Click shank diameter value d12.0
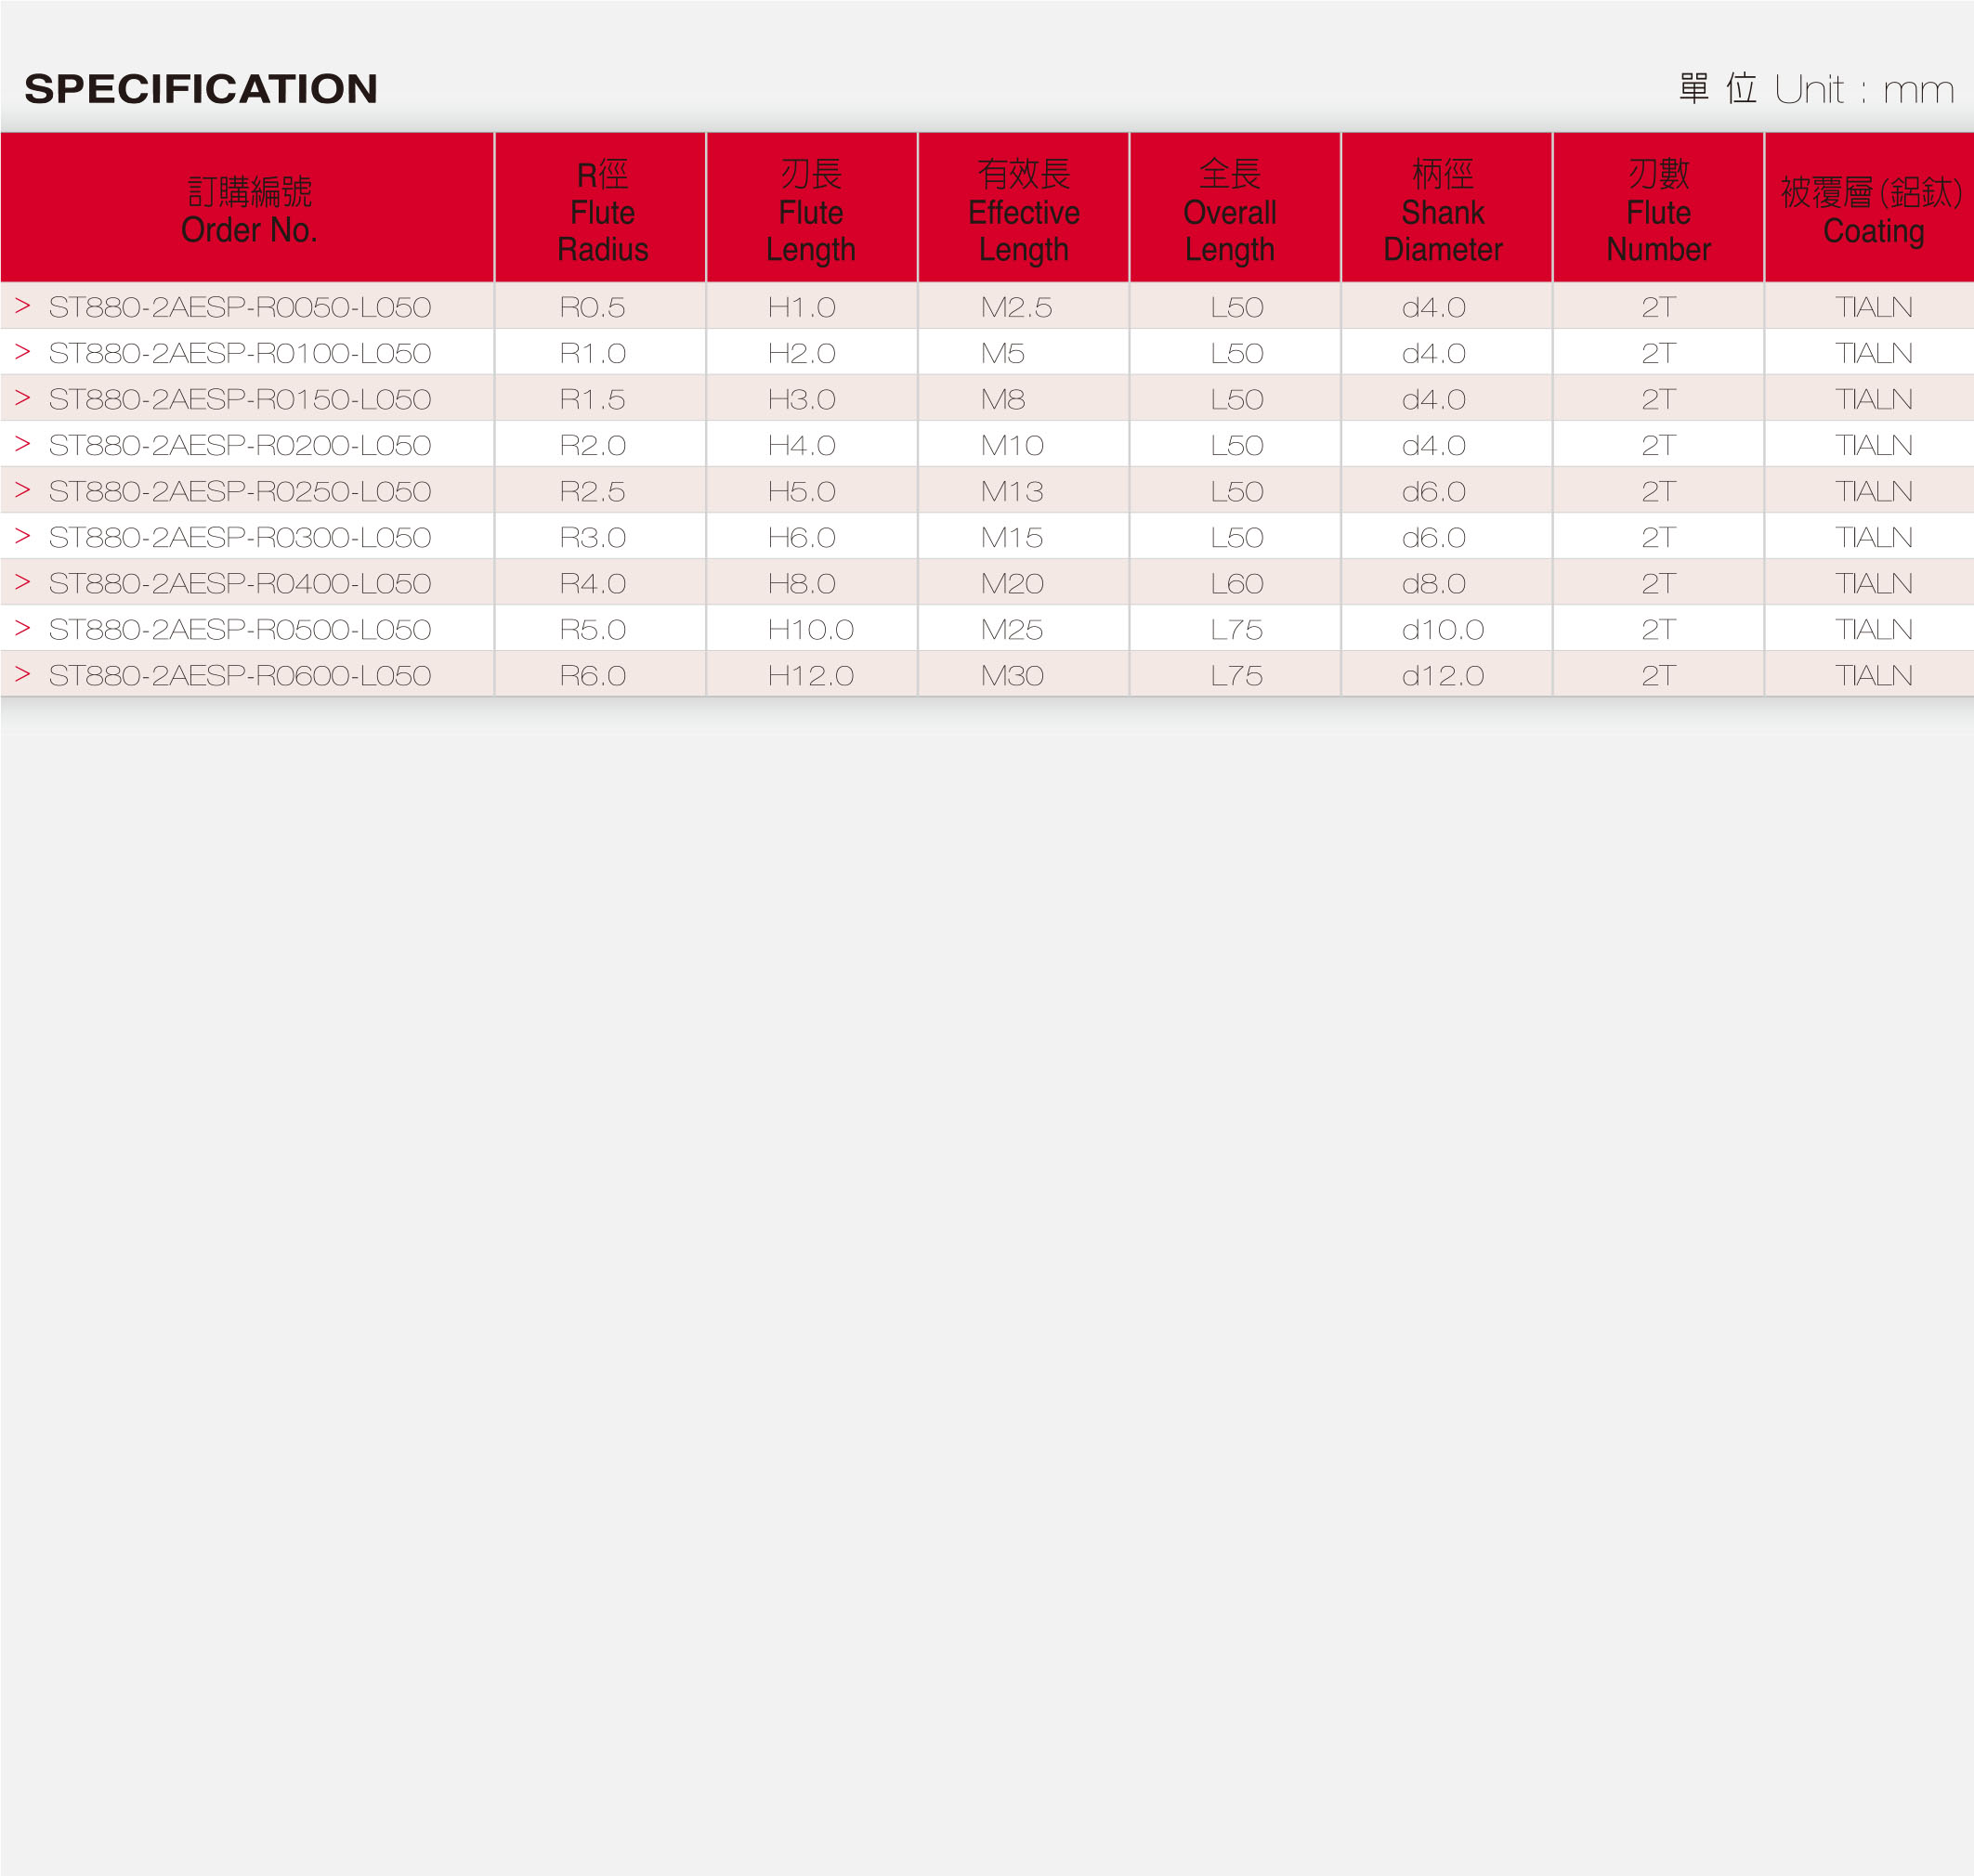 (1443, 675)
